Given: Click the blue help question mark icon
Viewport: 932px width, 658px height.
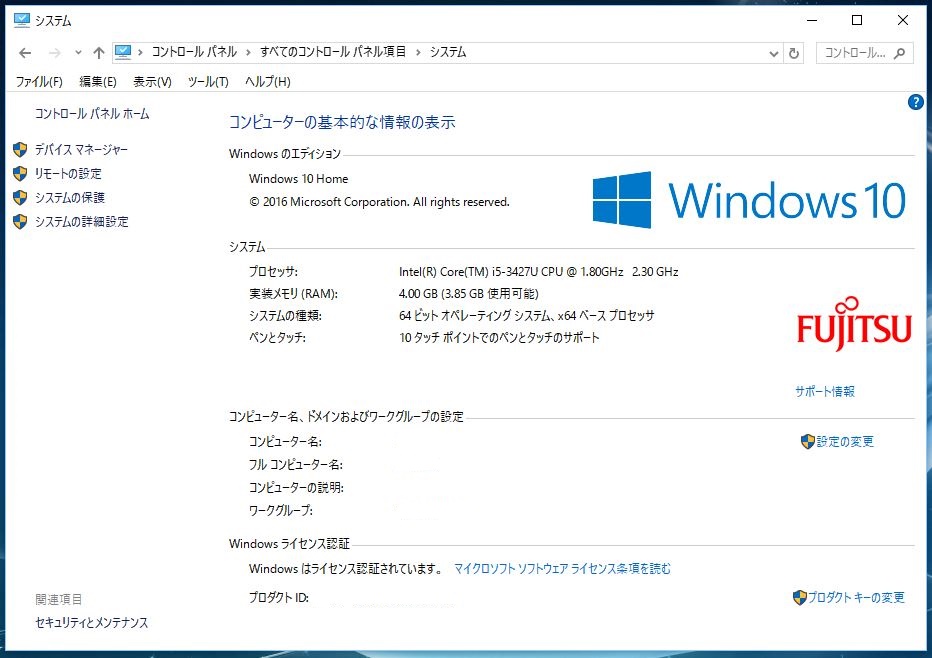Looking at the screenshot, I should pyautogui.click(x=915, y=102).
